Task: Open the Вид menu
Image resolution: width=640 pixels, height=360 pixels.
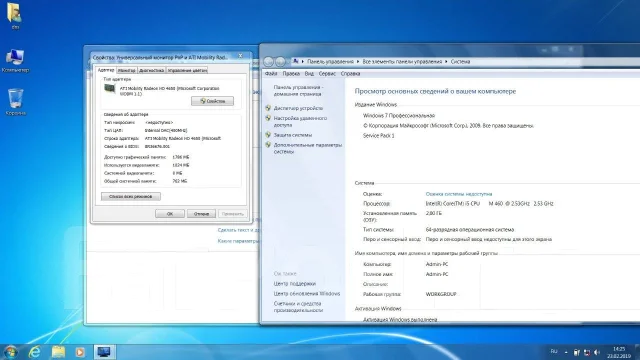Action: [x=309, y=74]
